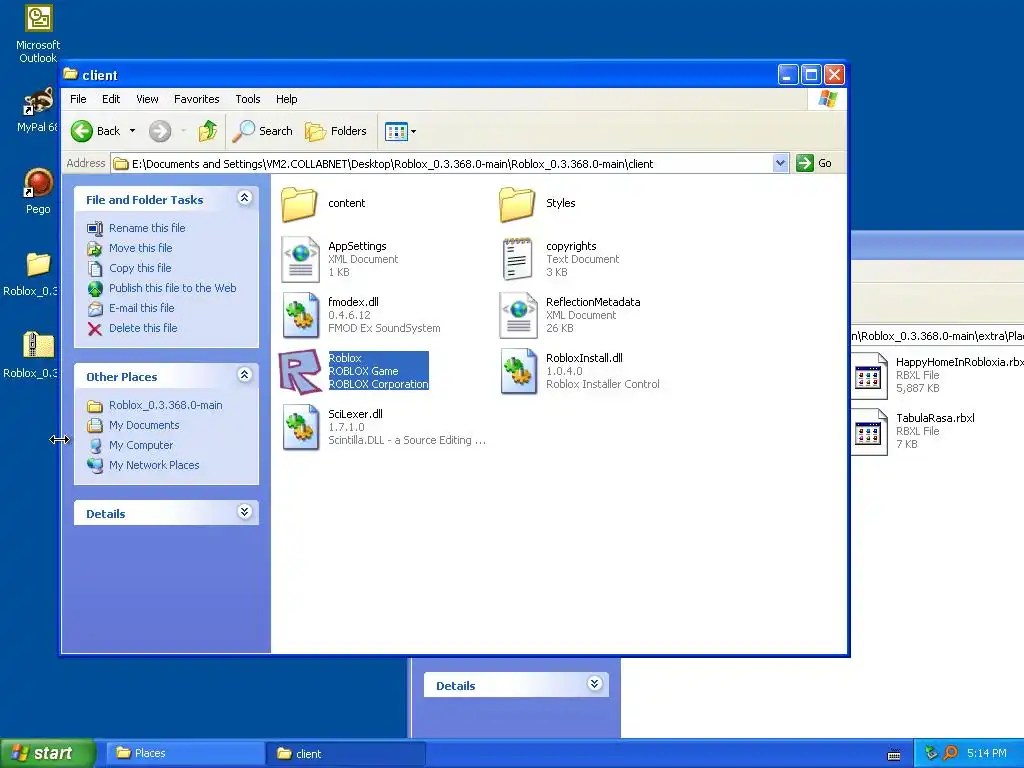Click Rename this file link
This screenshot has width=1024, height=768.
[147, 228]
